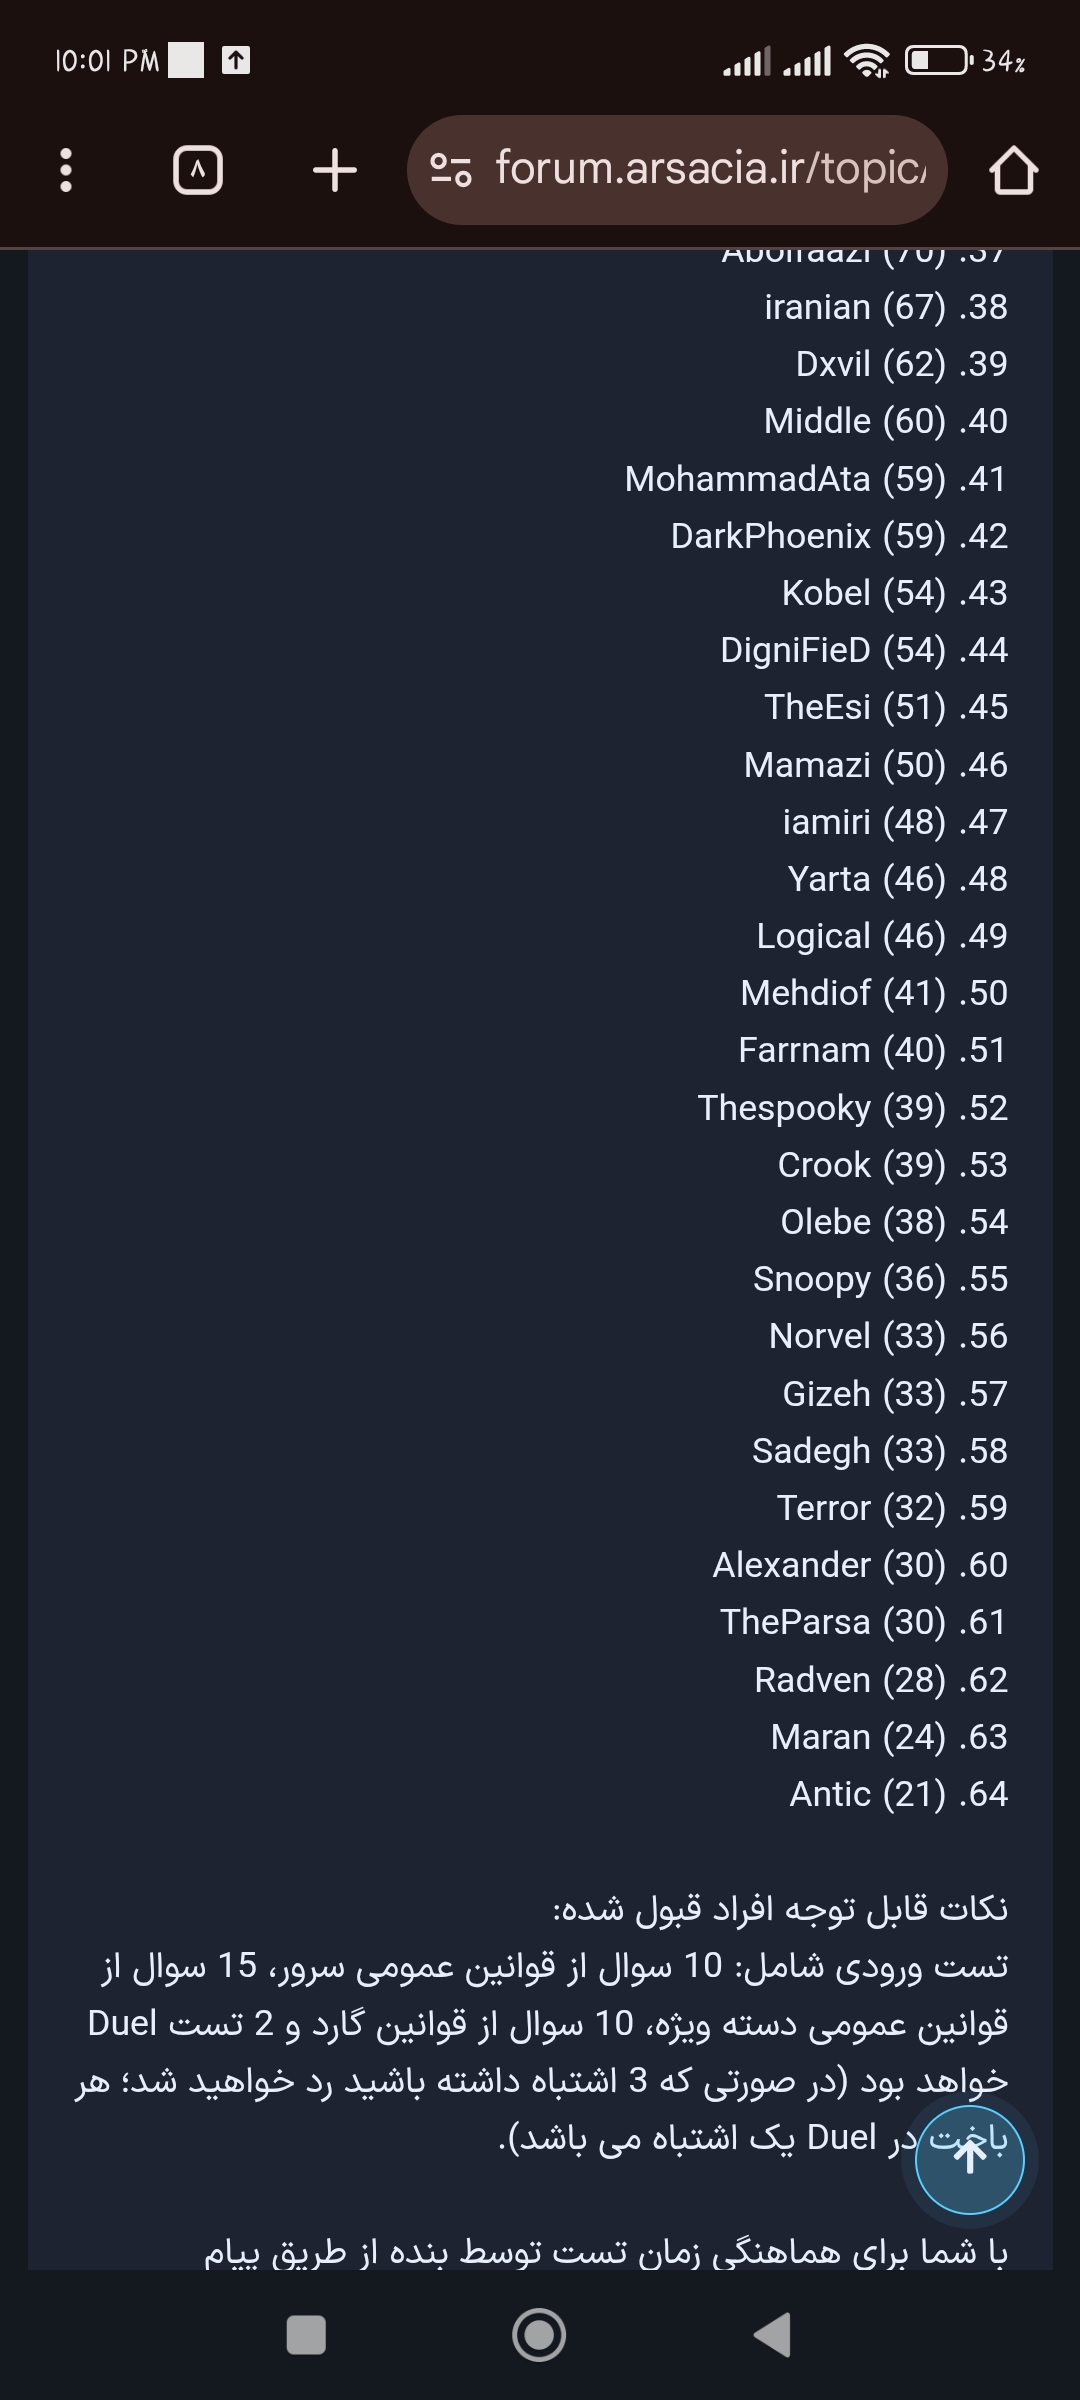This screenshot has height=2400, width=1080.
Task: Add a new browser tab
Action: click(x=335, y=170)
